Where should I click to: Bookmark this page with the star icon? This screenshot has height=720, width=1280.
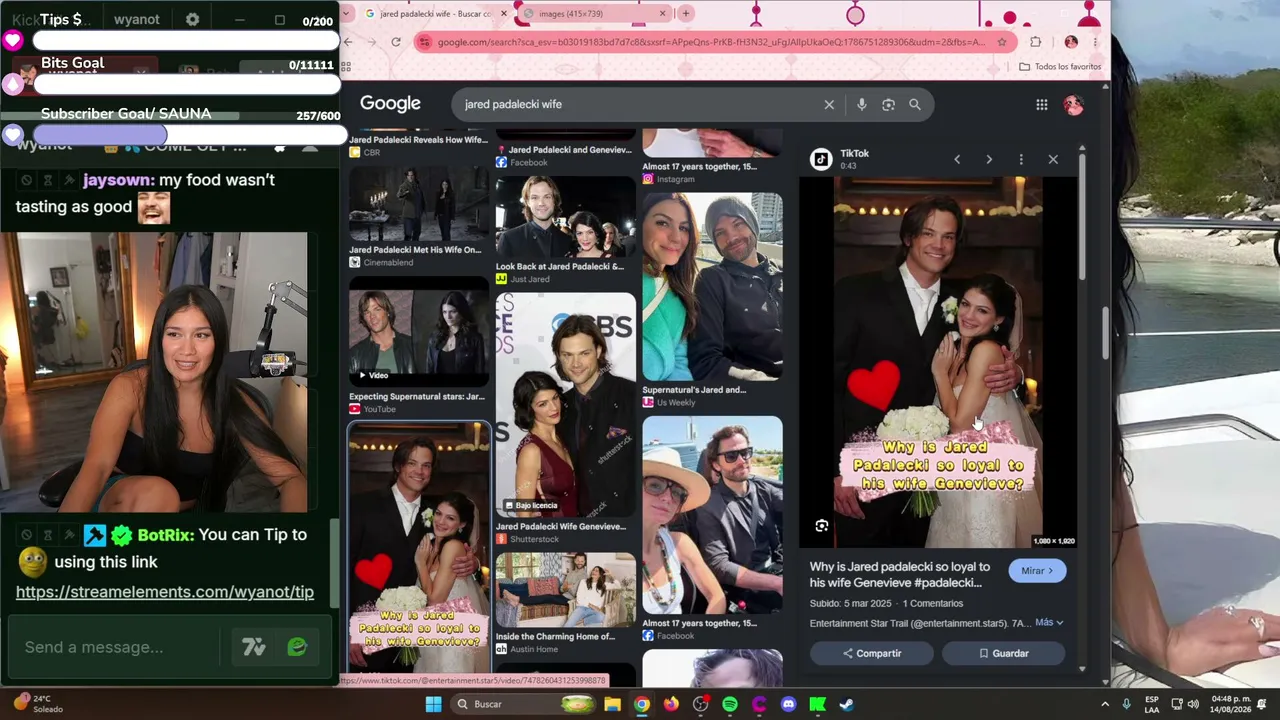click(1002, 42)
